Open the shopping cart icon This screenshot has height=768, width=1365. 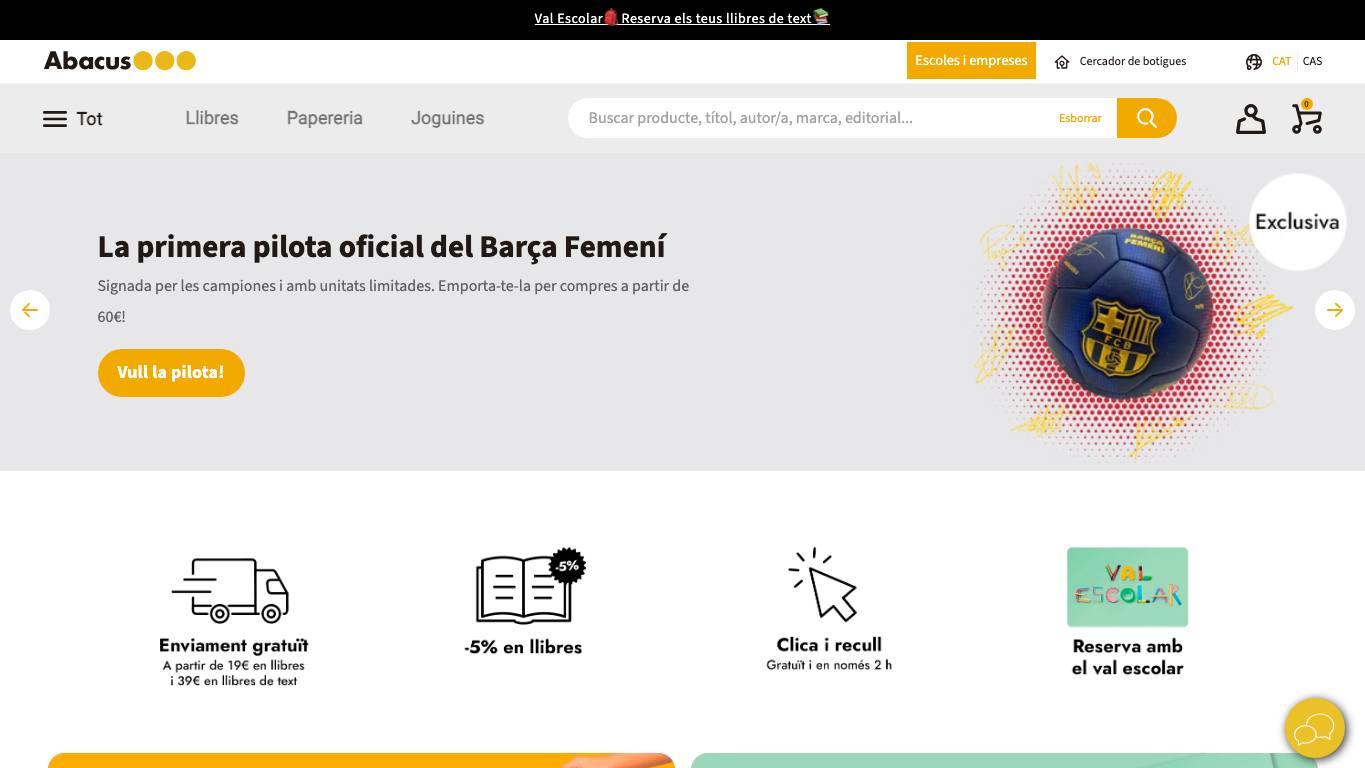1306,118
